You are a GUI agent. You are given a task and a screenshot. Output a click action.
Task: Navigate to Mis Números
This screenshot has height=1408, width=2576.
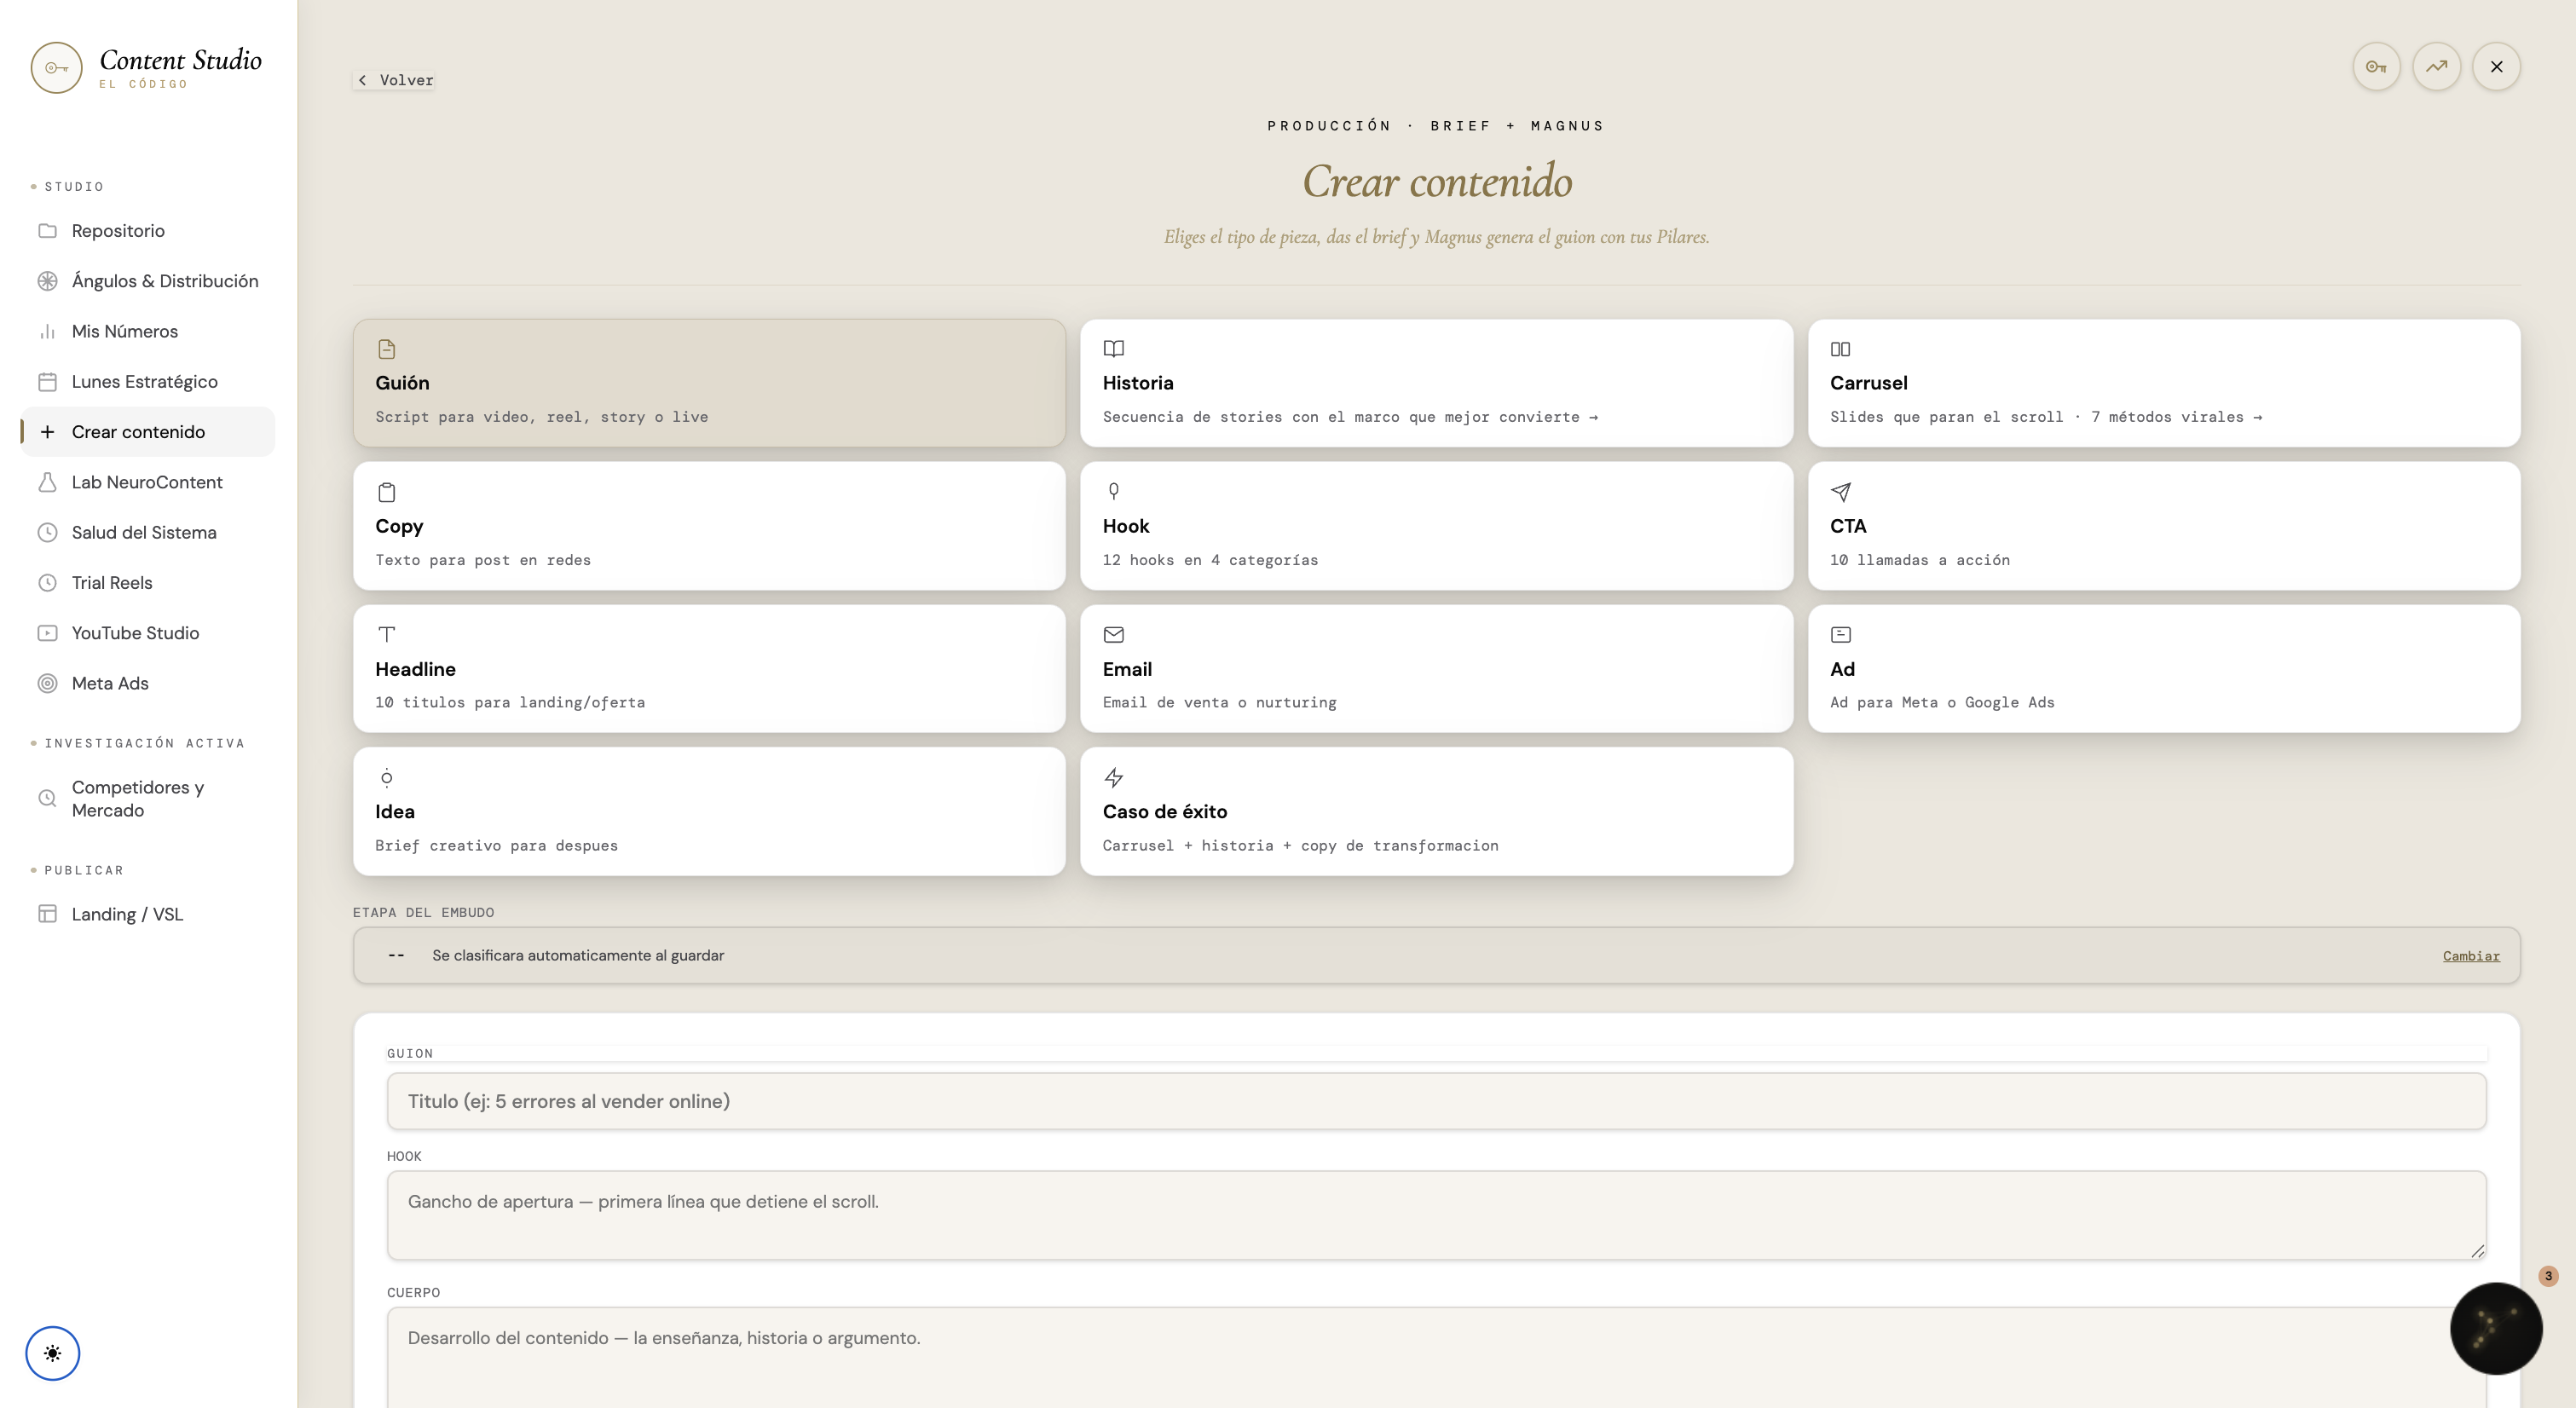(148, 331)
